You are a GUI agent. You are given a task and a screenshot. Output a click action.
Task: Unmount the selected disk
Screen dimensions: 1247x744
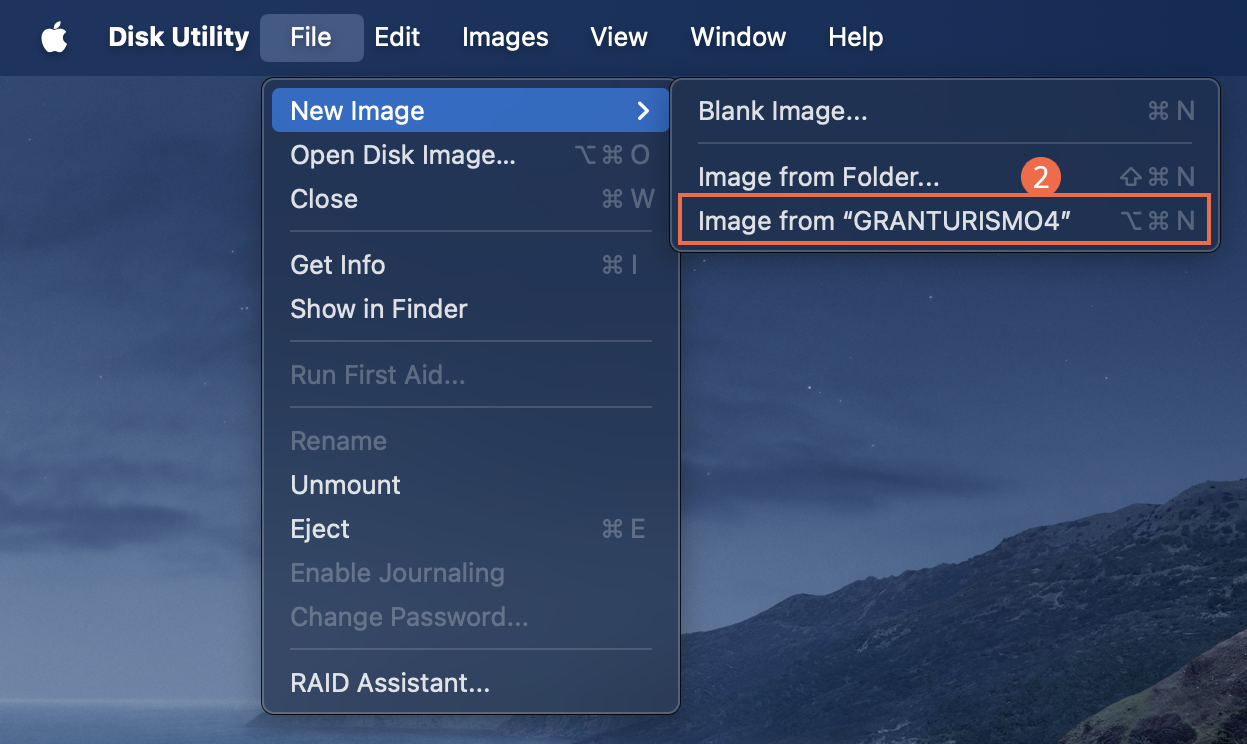coord(345,485)
